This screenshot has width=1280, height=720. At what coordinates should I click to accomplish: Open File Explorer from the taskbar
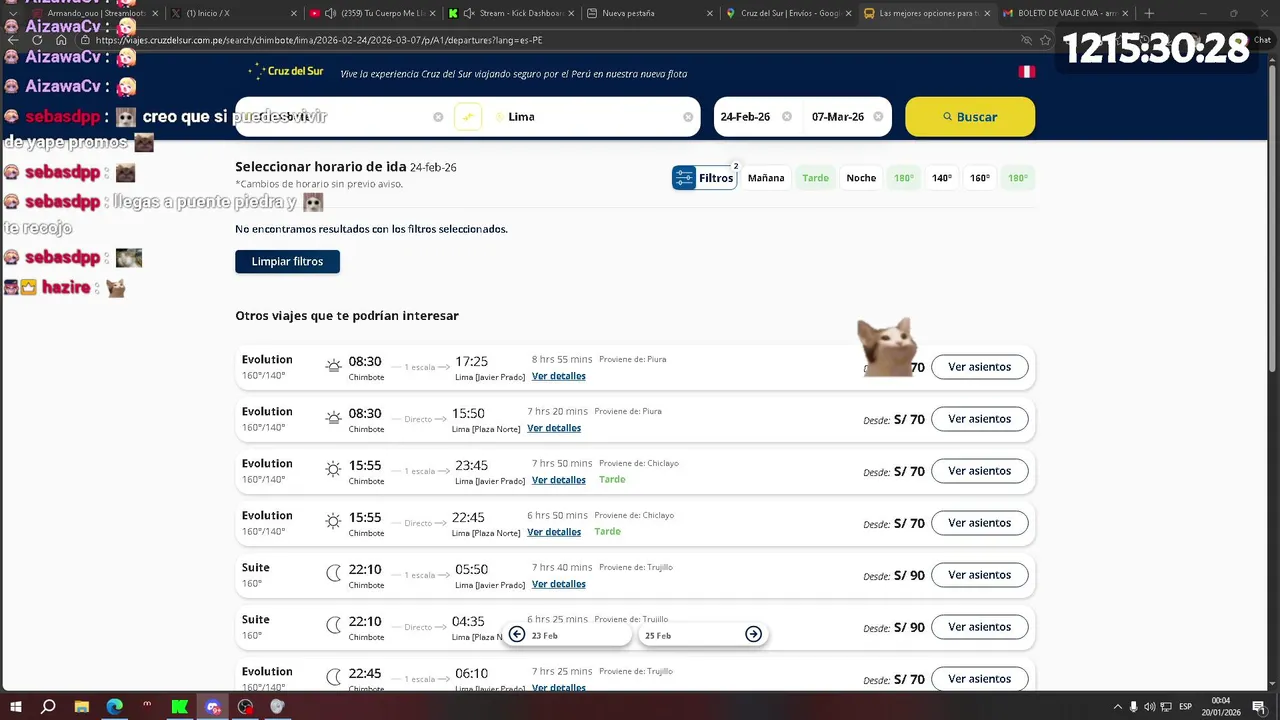(x=82, y=707)
